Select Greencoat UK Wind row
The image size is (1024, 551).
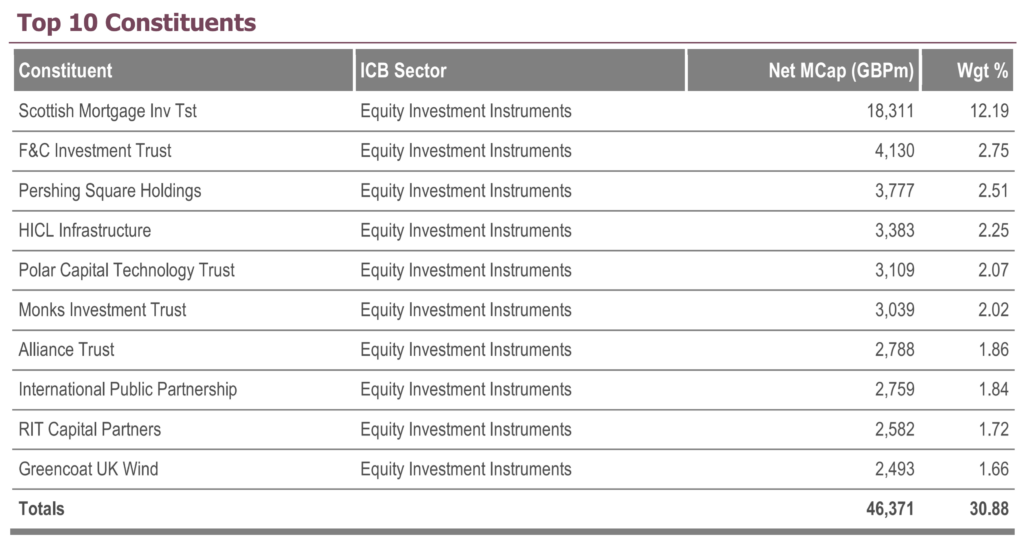(513, 469)
